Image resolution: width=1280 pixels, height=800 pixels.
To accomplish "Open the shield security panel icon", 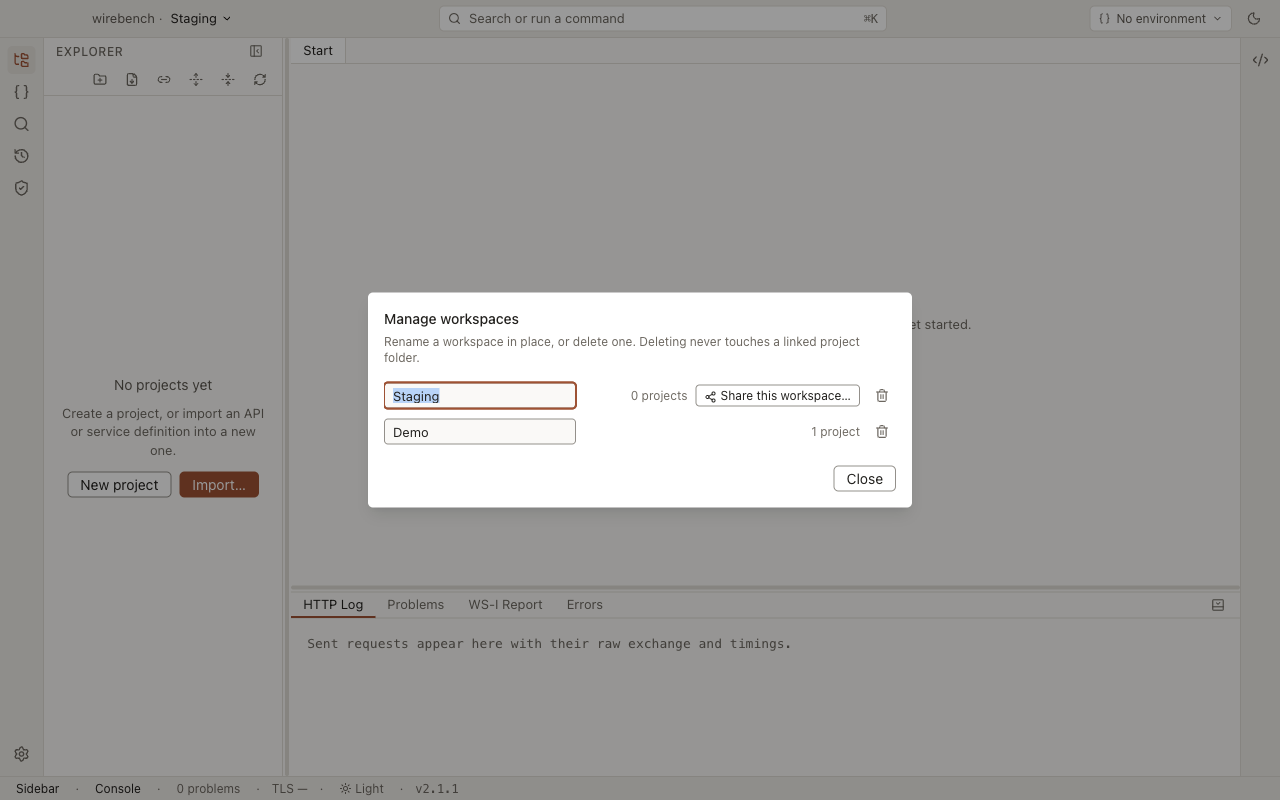I will pyautogui.click(x=21, y=188).
